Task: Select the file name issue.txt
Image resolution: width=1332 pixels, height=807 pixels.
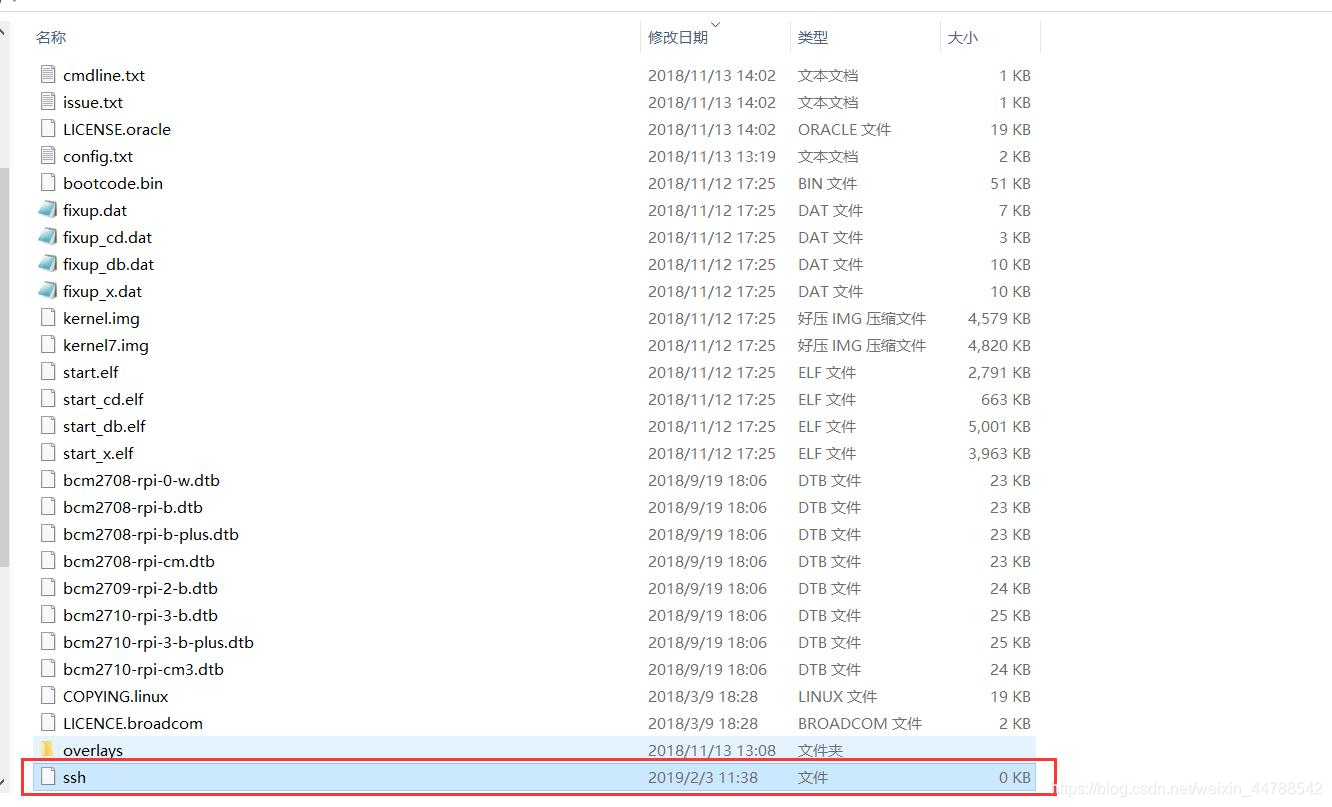Action: point(93,102)
